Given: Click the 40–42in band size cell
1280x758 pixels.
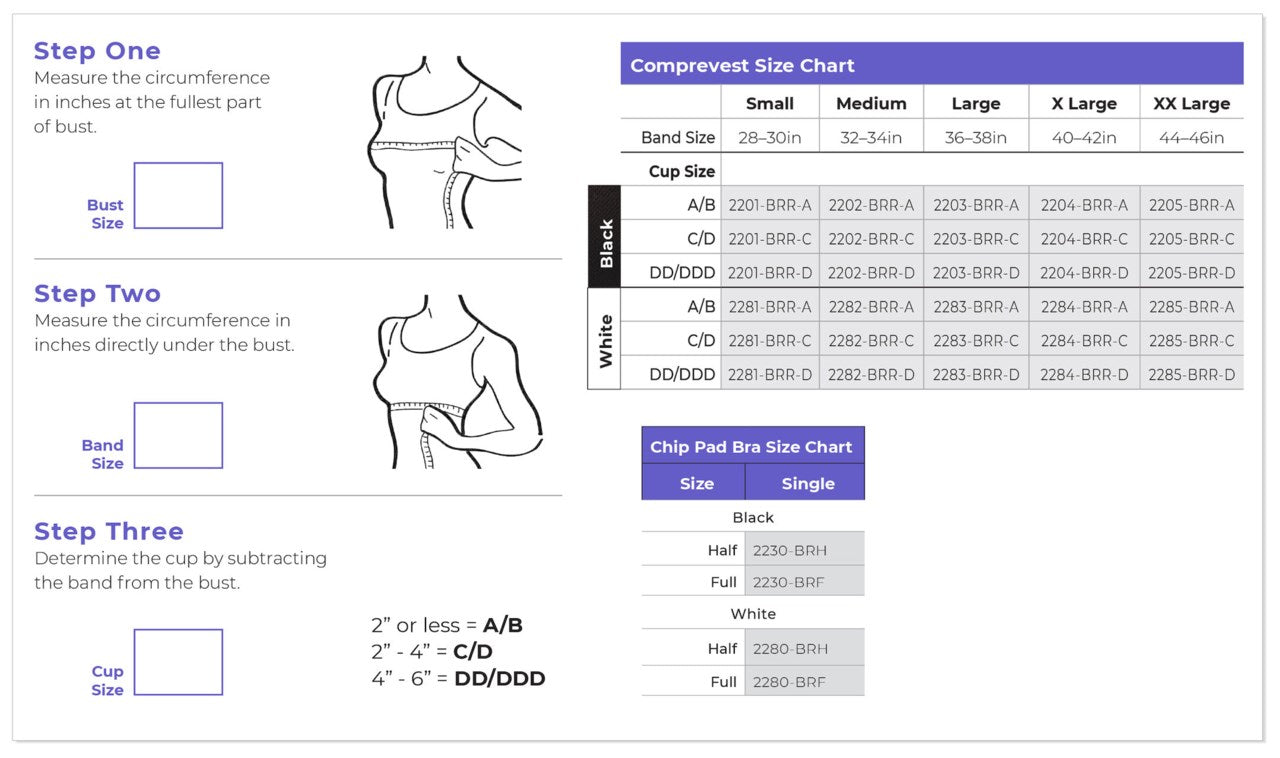Looking at the screenshot, I should tap(1084, 138).
